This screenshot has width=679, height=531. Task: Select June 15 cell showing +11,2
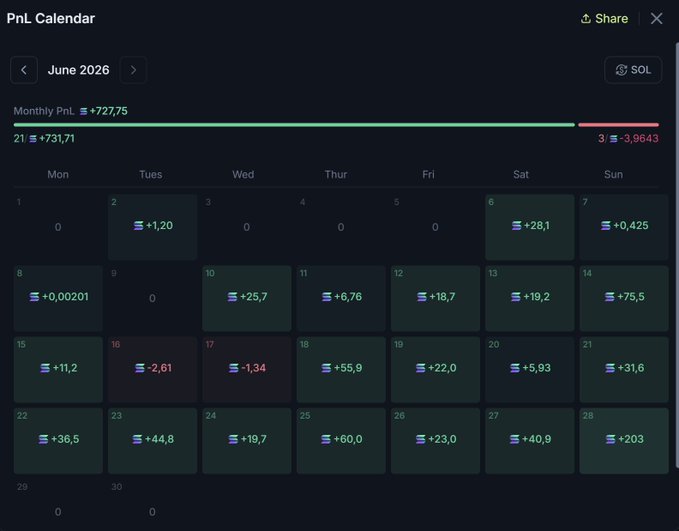click(58, 369)
